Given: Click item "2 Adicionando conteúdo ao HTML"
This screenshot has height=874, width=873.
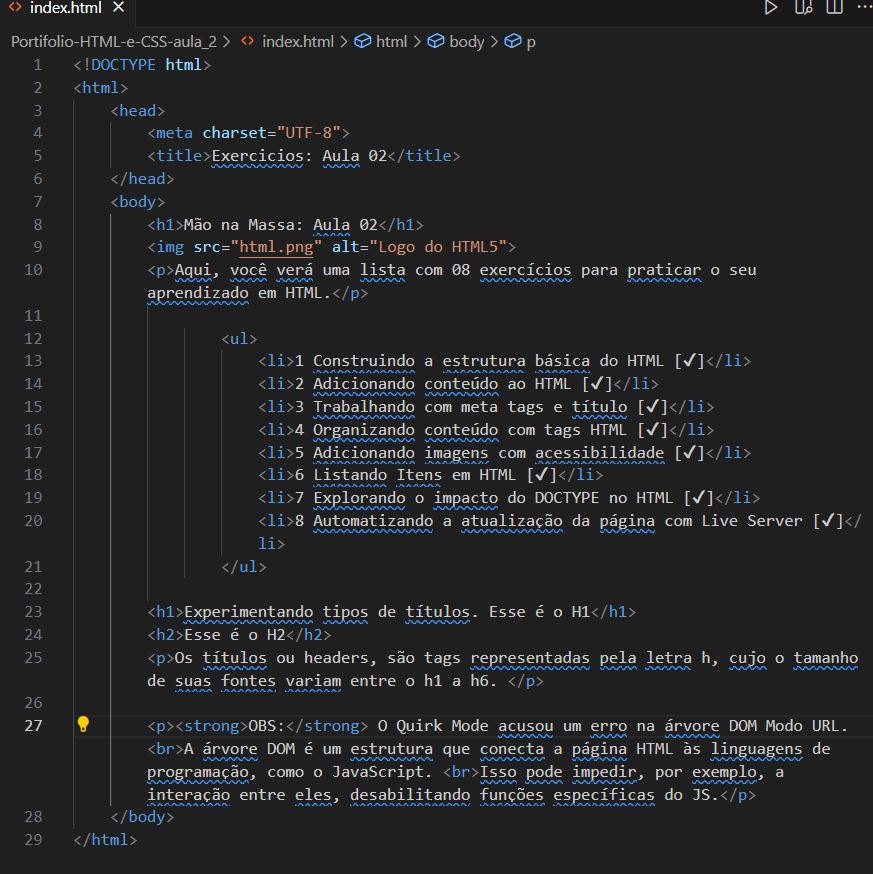Looking at the screenshot, I should point(433,384).
